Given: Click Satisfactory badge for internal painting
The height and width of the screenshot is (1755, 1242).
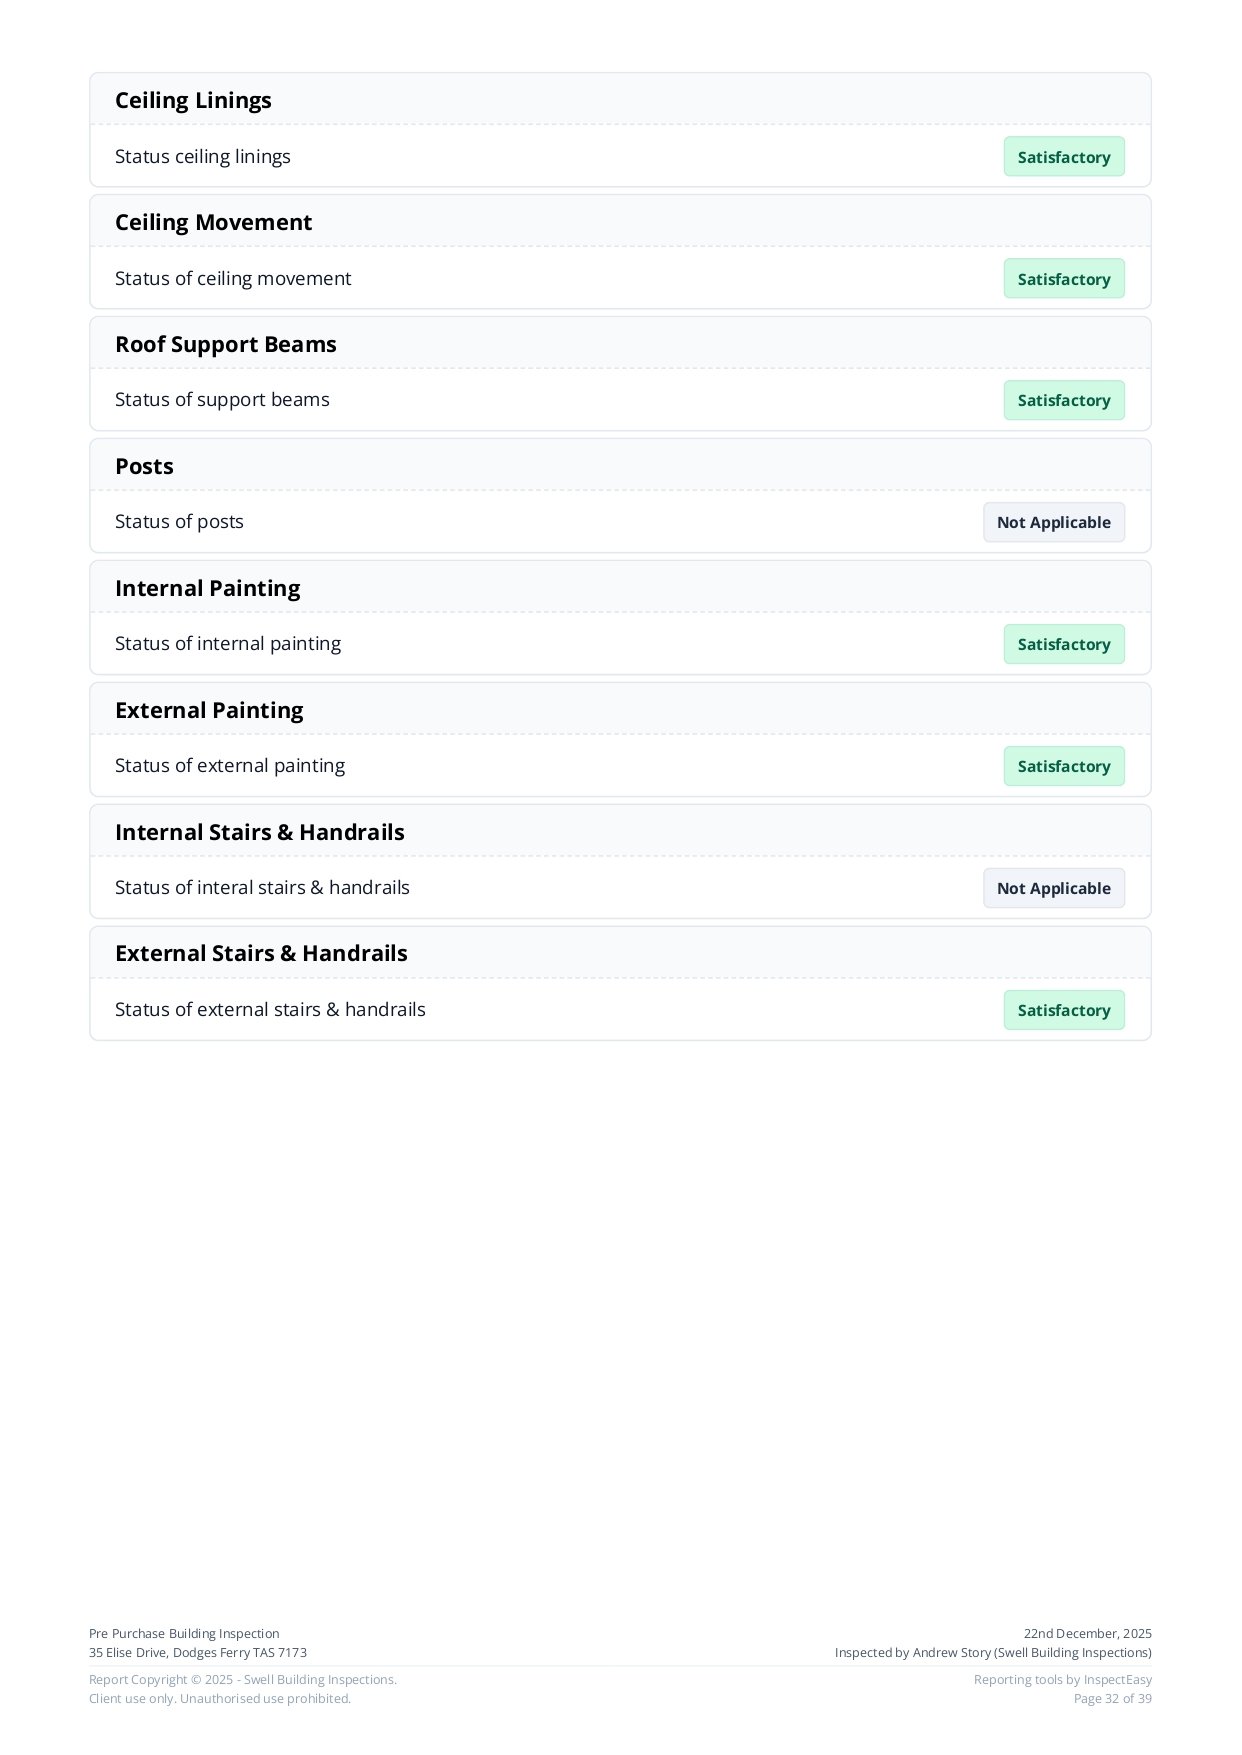Looking at the screenshot, I should [1063, 644].
